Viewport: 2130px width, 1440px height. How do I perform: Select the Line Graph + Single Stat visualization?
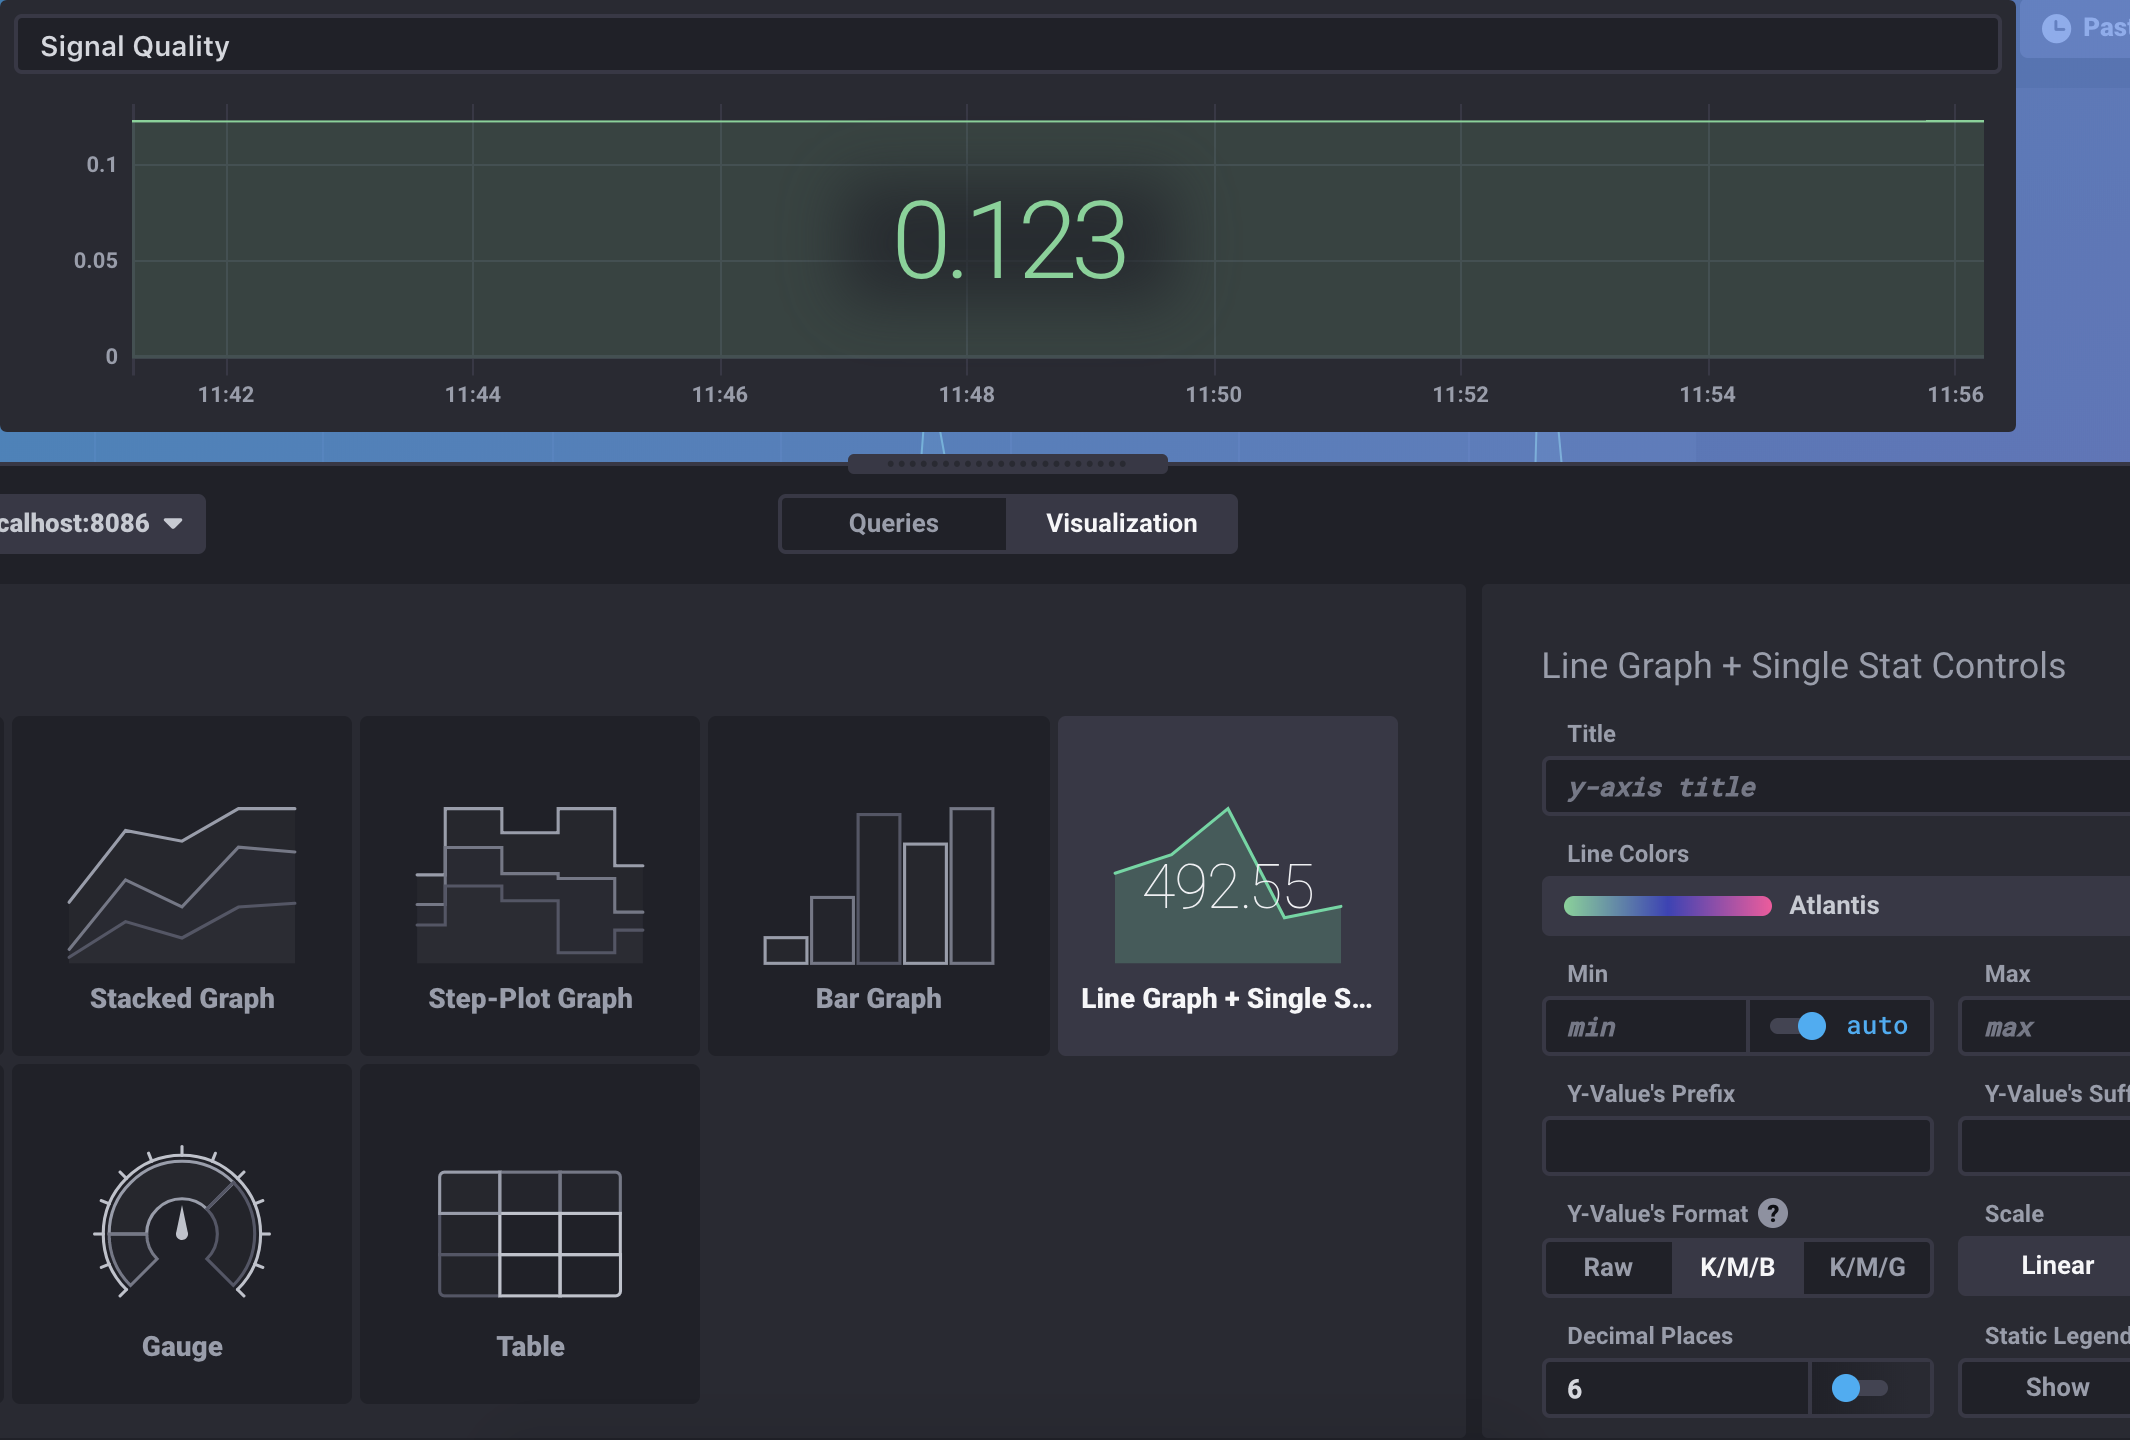click(x=1226, y=885)
